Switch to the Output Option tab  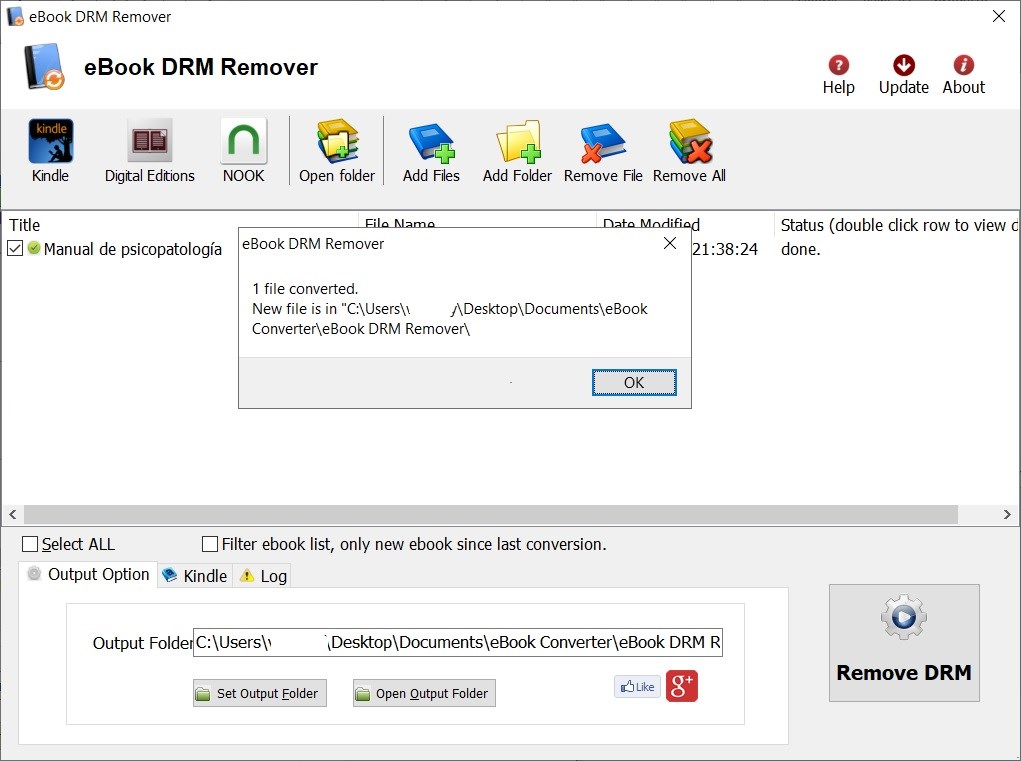[x=88, y=574]
